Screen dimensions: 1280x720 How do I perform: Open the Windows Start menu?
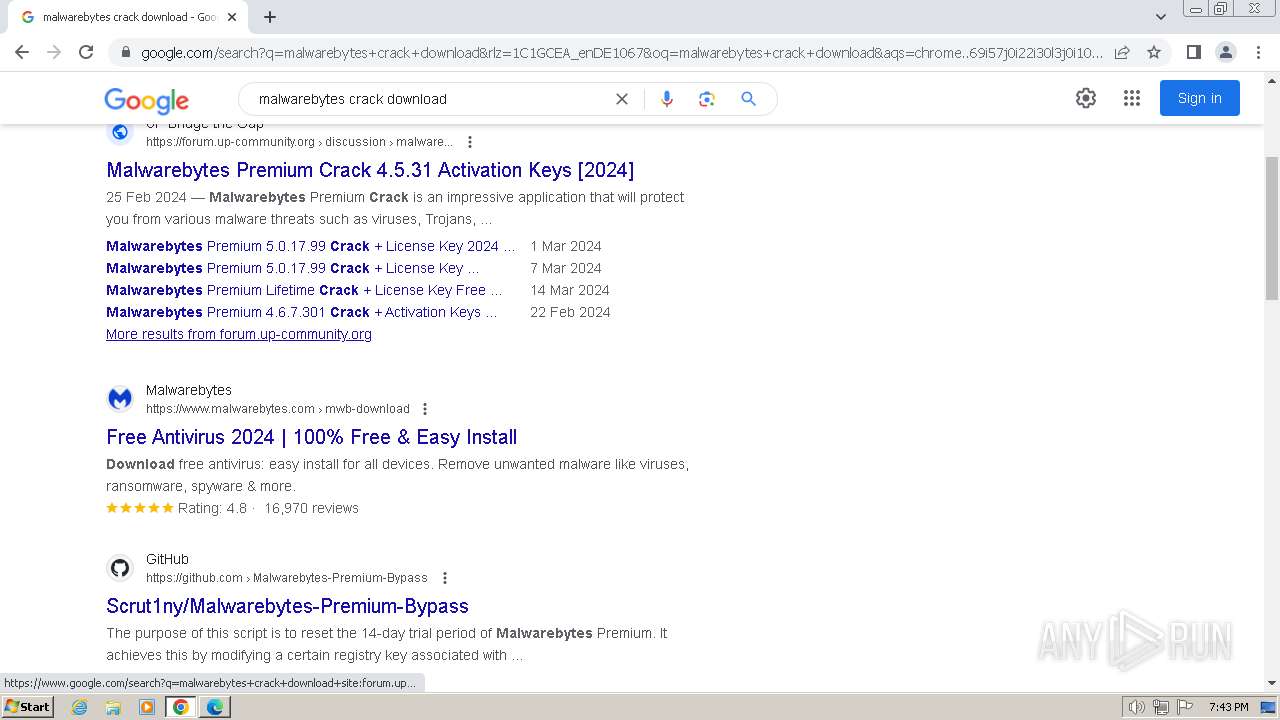pos(28,707)
